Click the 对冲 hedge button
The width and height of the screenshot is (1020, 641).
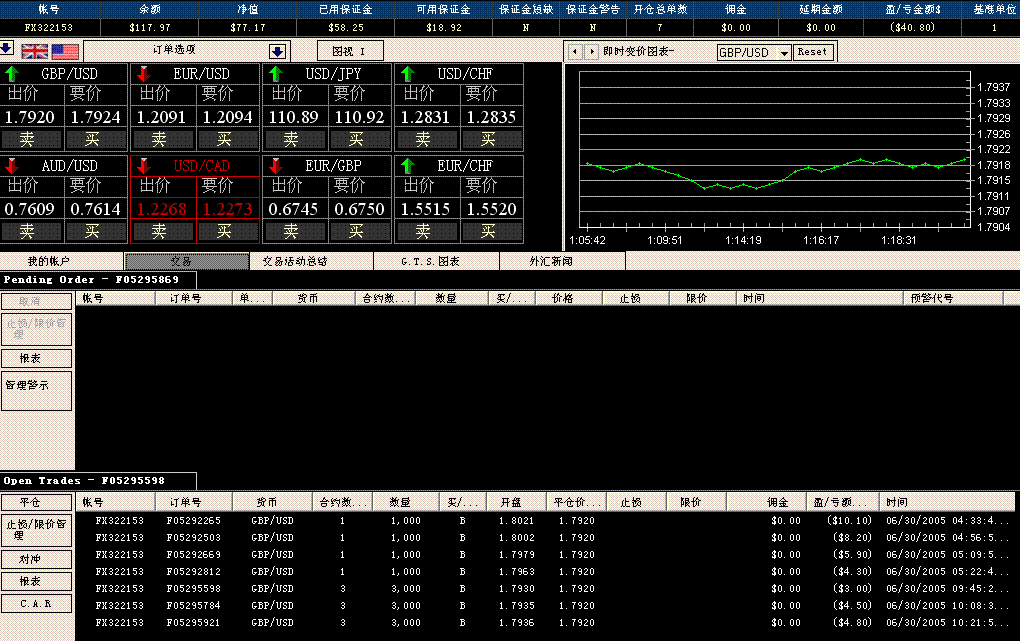coord(36,559)
